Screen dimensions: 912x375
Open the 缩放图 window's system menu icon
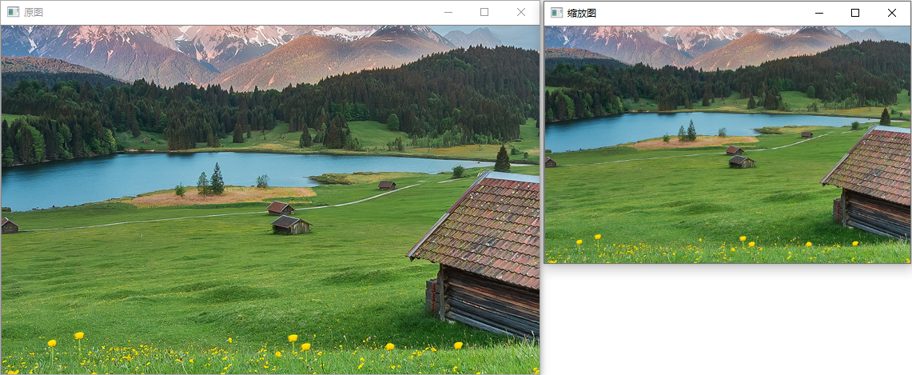557,13
